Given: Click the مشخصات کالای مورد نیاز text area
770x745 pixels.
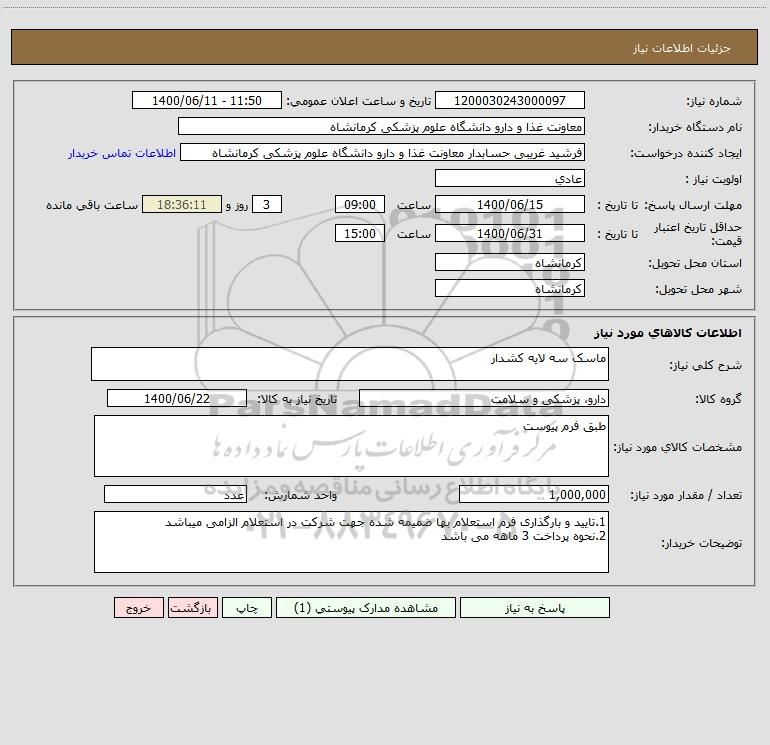Looking at the screenshot, I should (x=351, y=446).
